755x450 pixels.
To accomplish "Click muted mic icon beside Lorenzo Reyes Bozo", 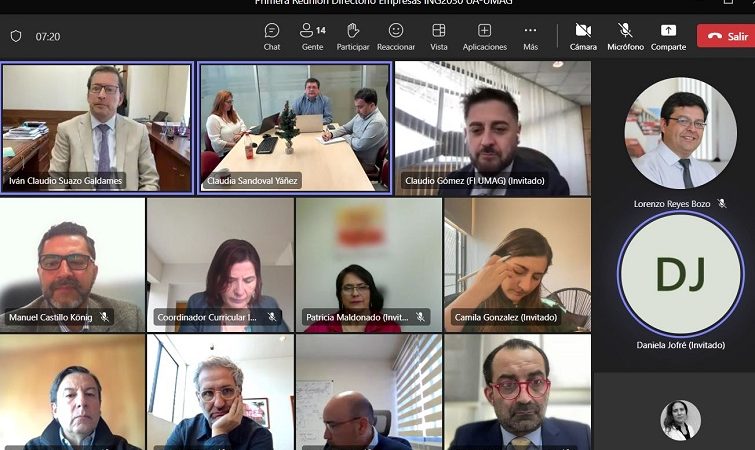I will pos(722,204).
